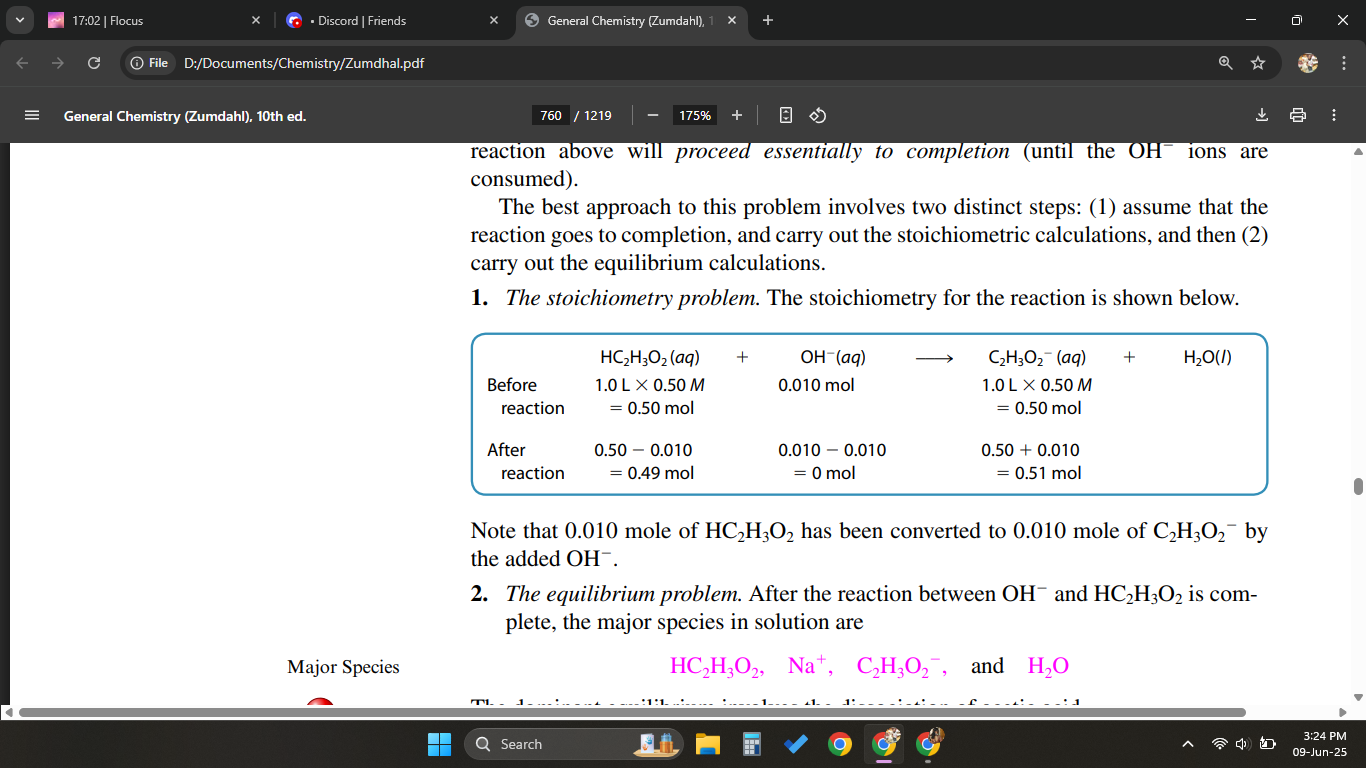Open the blue checkmark To Do app
Viewport: 1366px width, 768px height.
tap(796, 744)
